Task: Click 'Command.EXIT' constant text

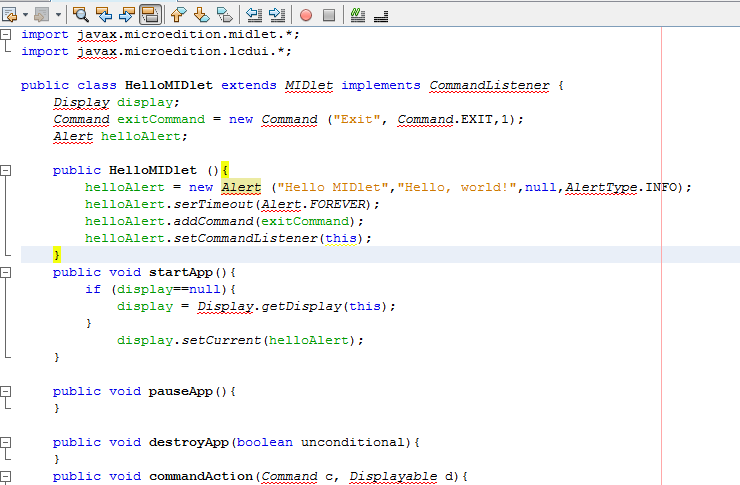Action: pos(445,119)
